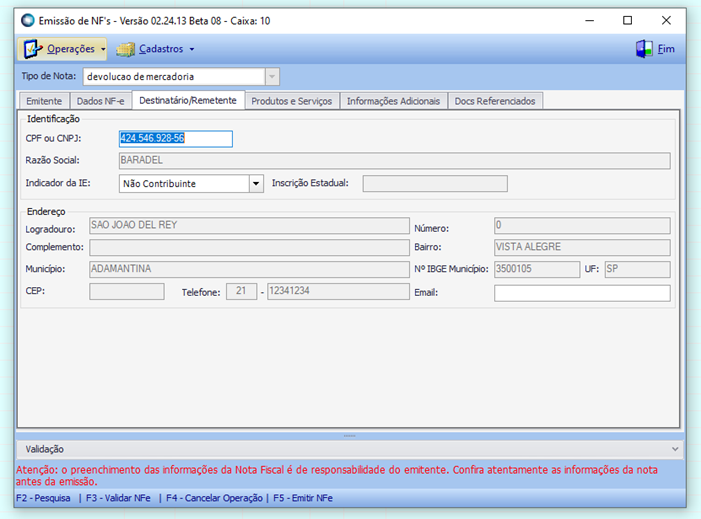Click the Inscrição Estadual field

pos(435,183)
